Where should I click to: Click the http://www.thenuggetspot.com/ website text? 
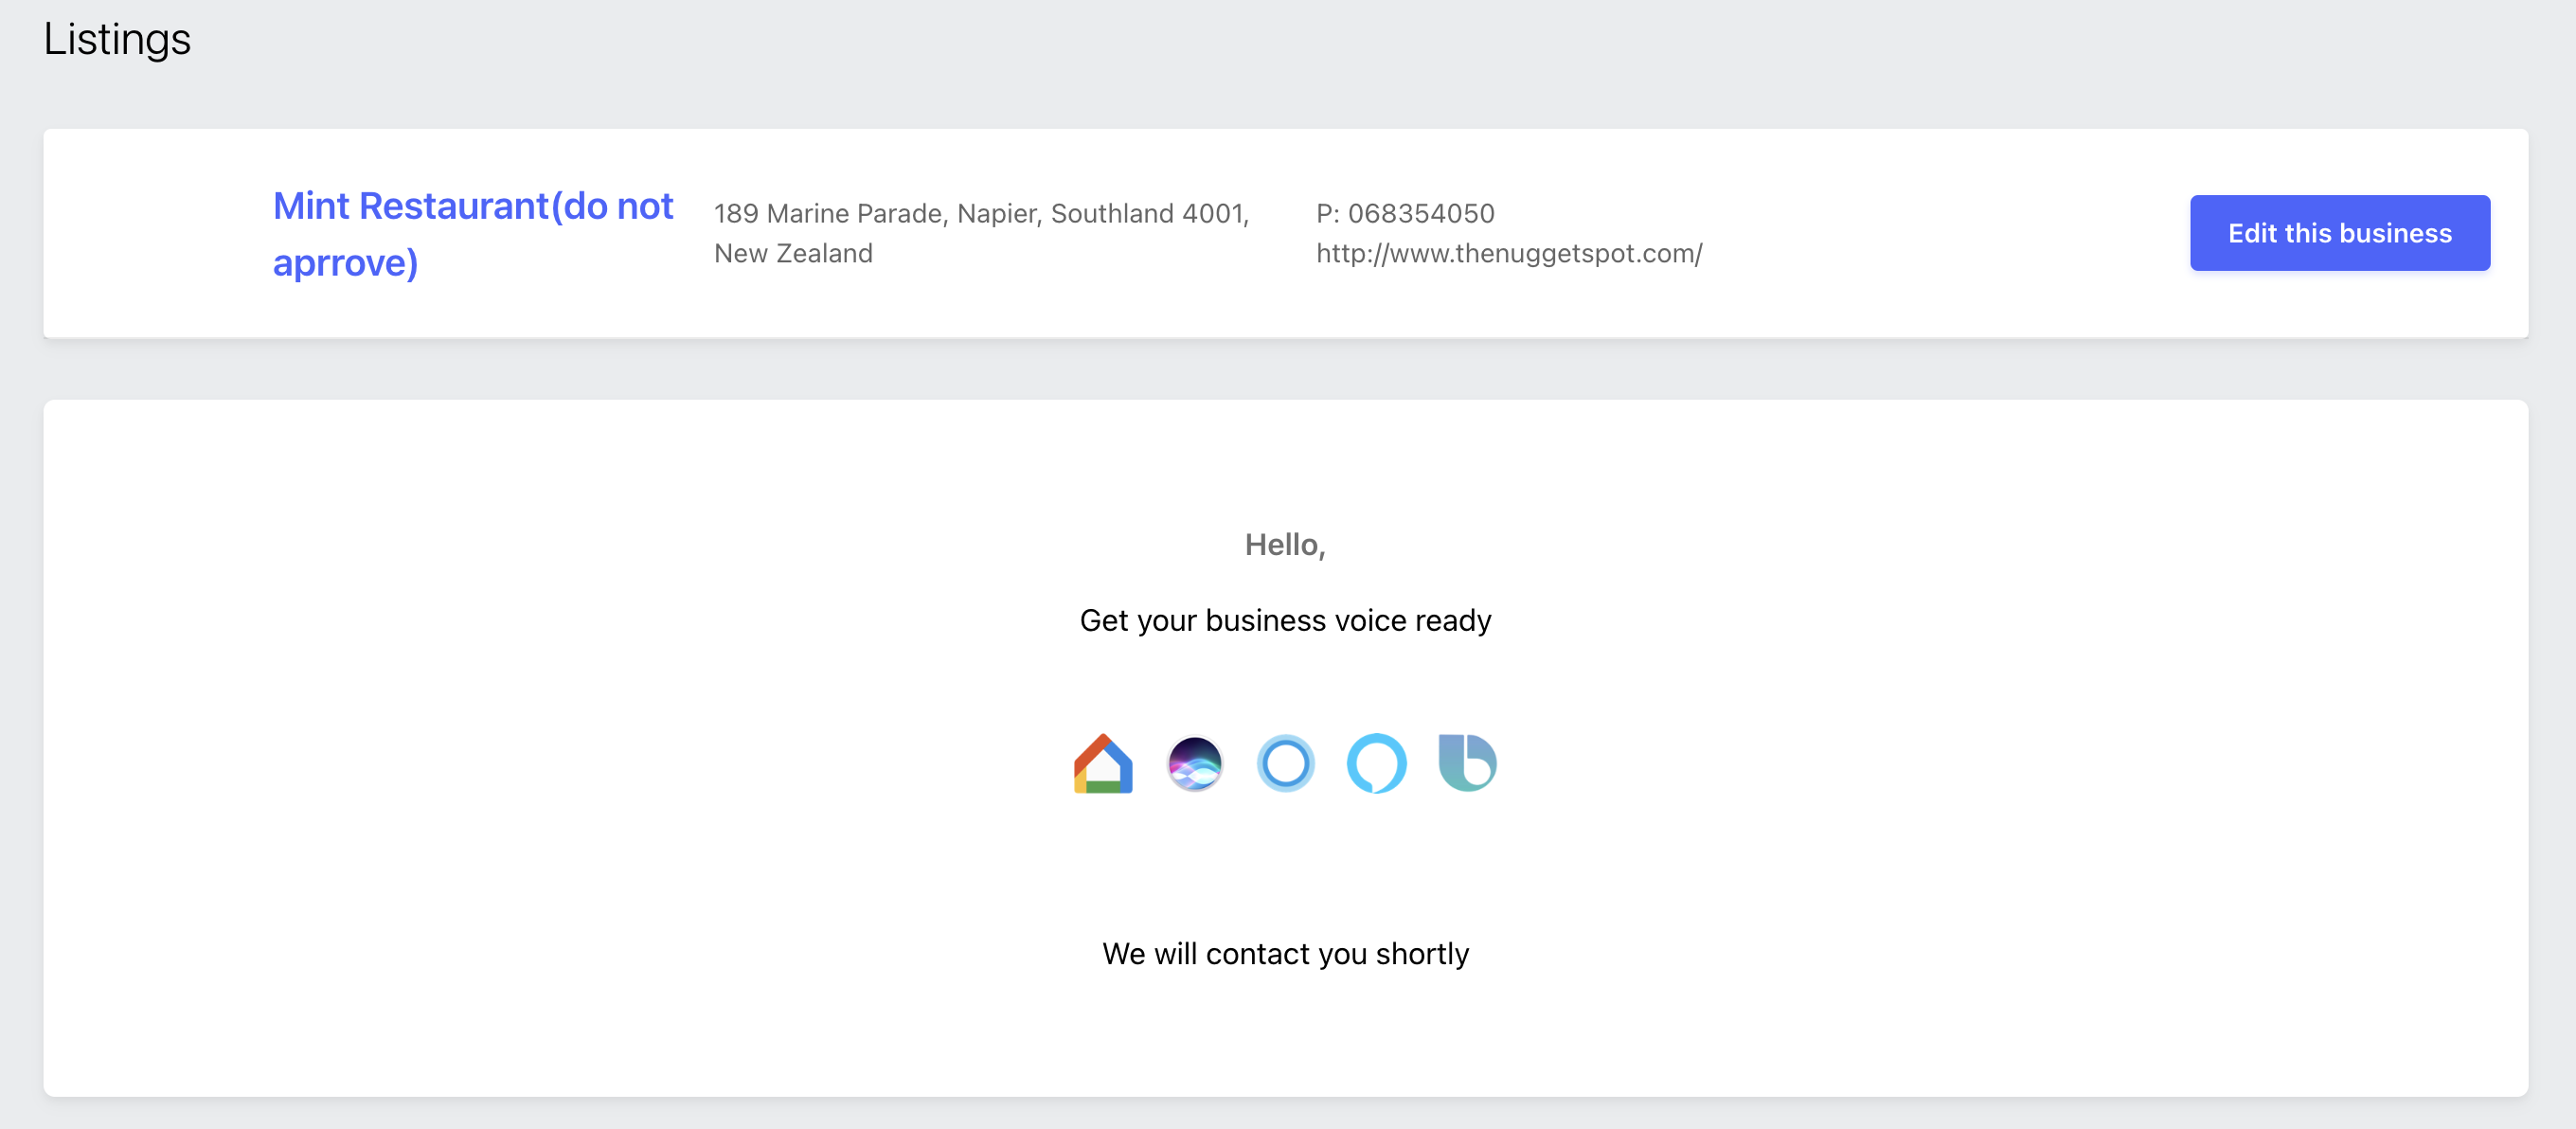coord(1508,254)
